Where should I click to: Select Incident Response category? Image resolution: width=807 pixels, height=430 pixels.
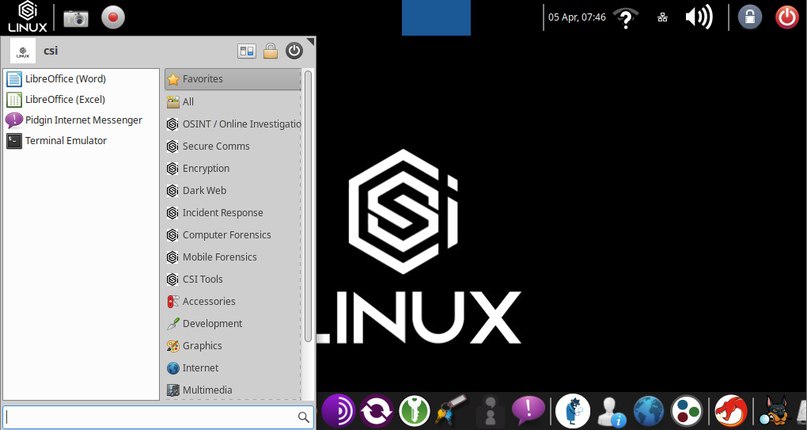pyautogui.click(x=233, y=213)
